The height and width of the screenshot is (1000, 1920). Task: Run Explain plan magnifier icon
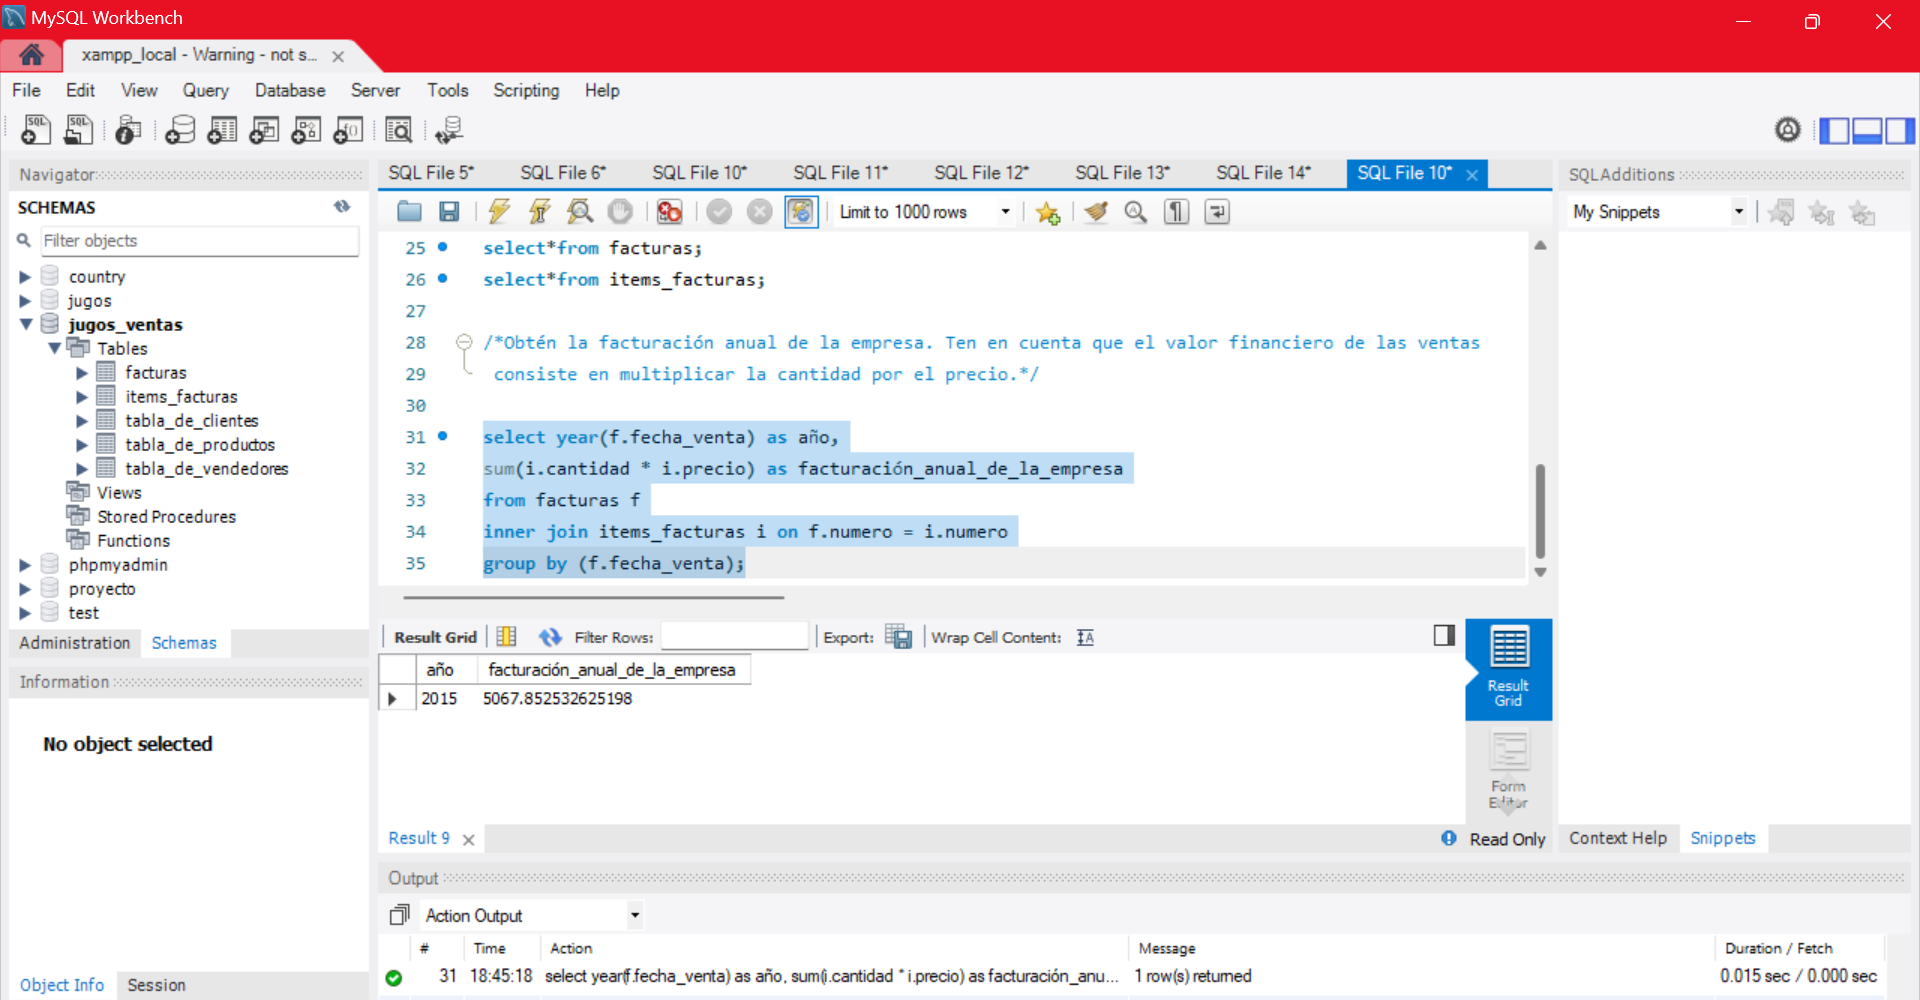pos(580,212)
